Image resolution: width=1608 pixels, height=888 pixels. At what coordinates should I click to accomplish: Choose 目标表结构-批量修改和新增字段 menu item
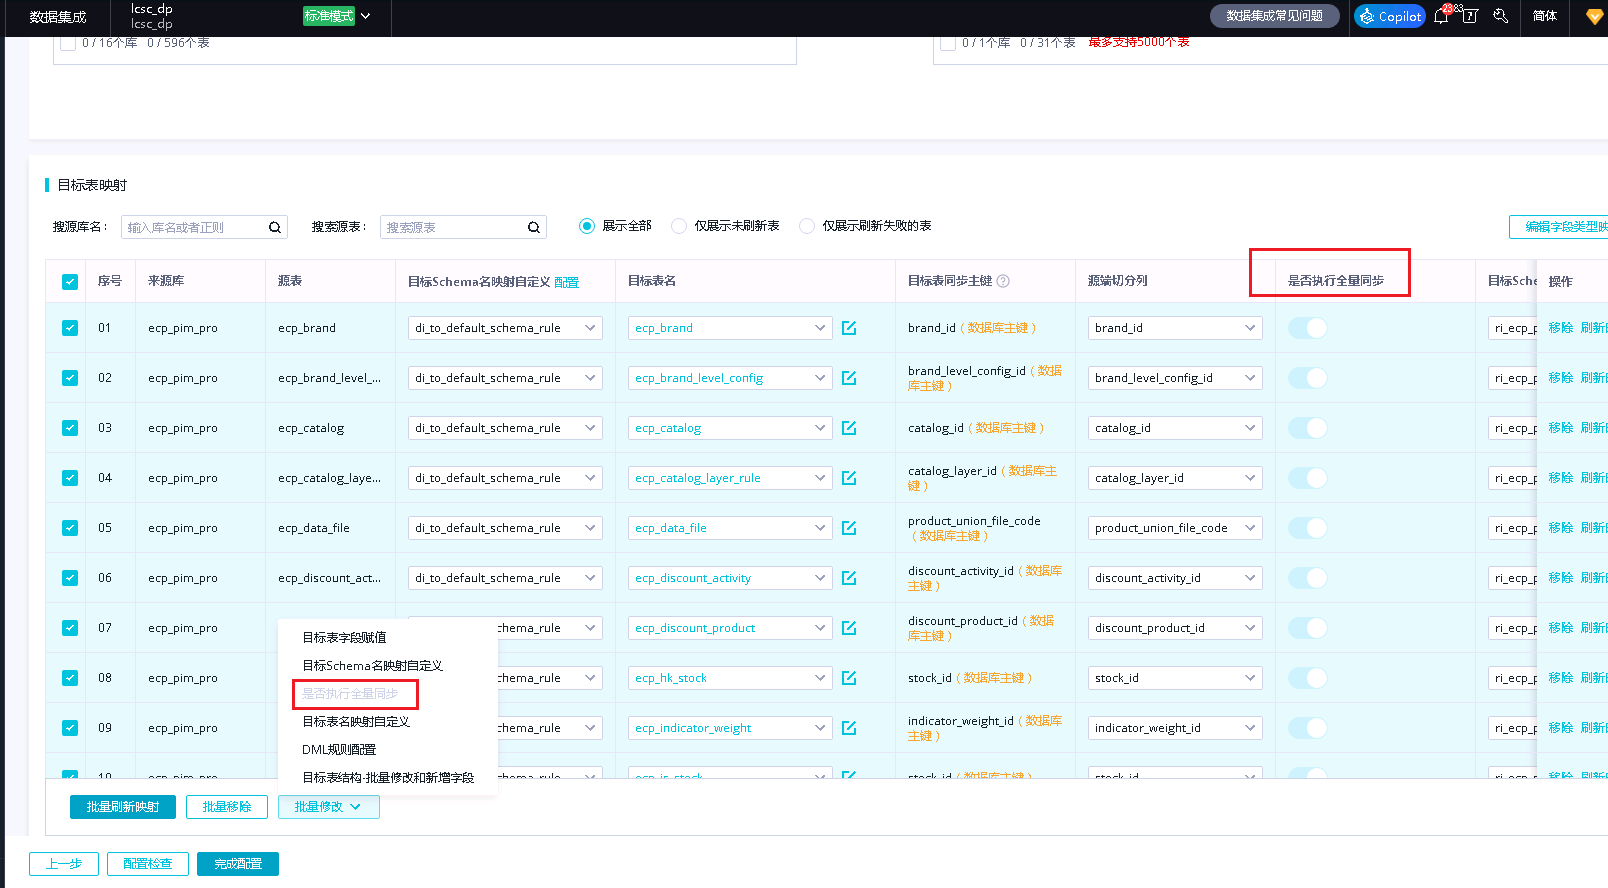click(388, 778)
